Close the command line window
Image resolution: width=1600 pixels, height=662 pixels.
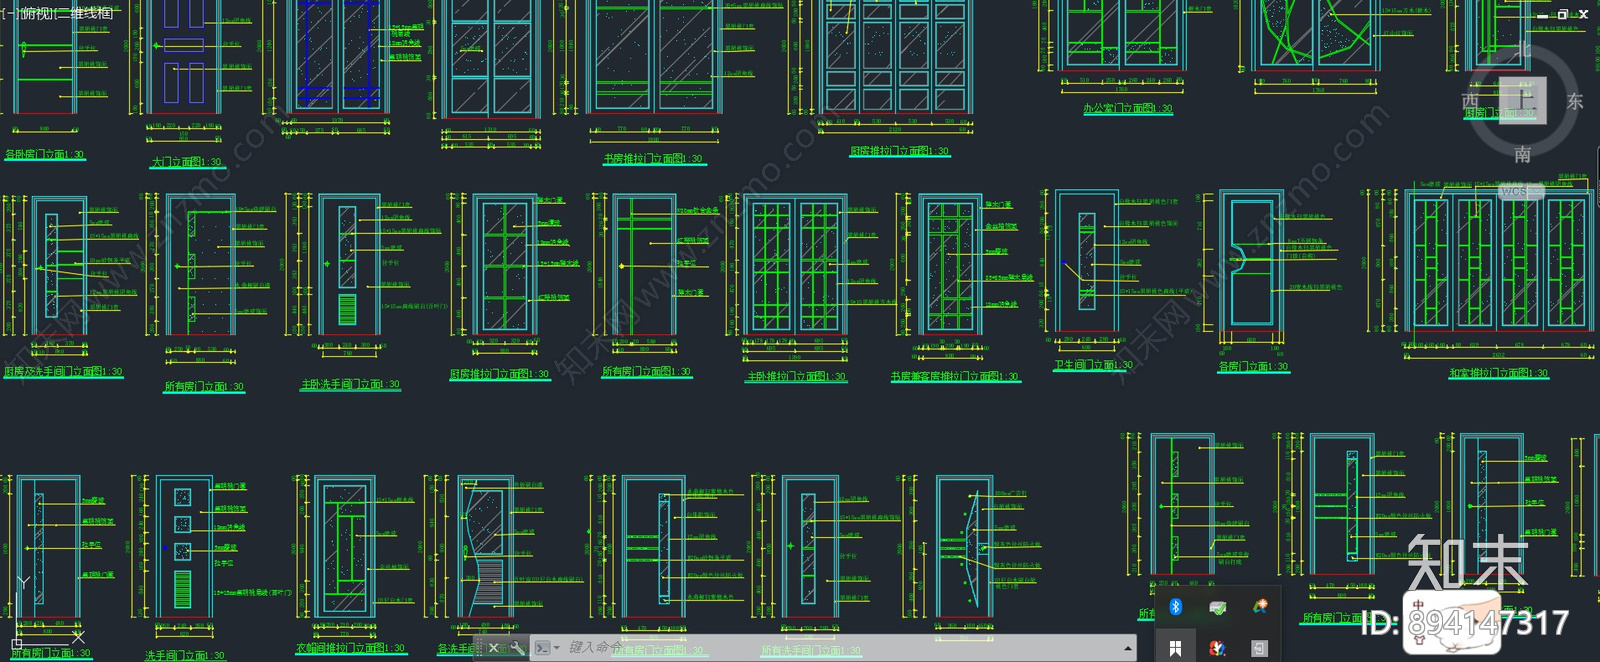[493, 648]
